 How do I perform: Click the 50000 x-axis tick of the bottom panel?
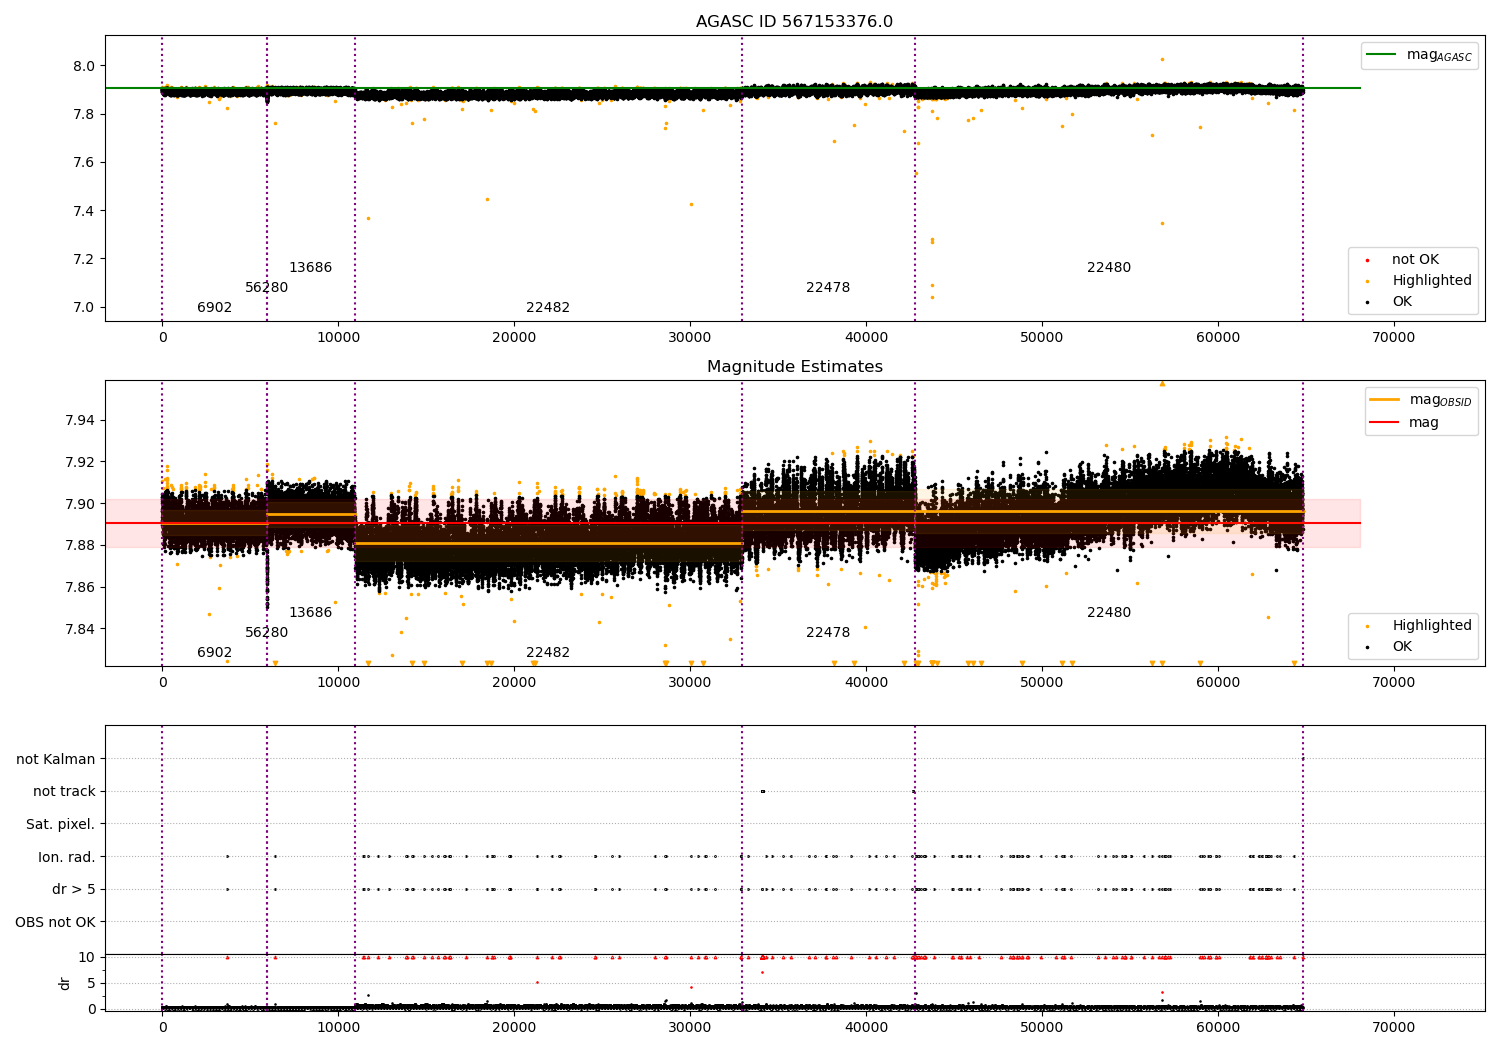[1042, 1028]
